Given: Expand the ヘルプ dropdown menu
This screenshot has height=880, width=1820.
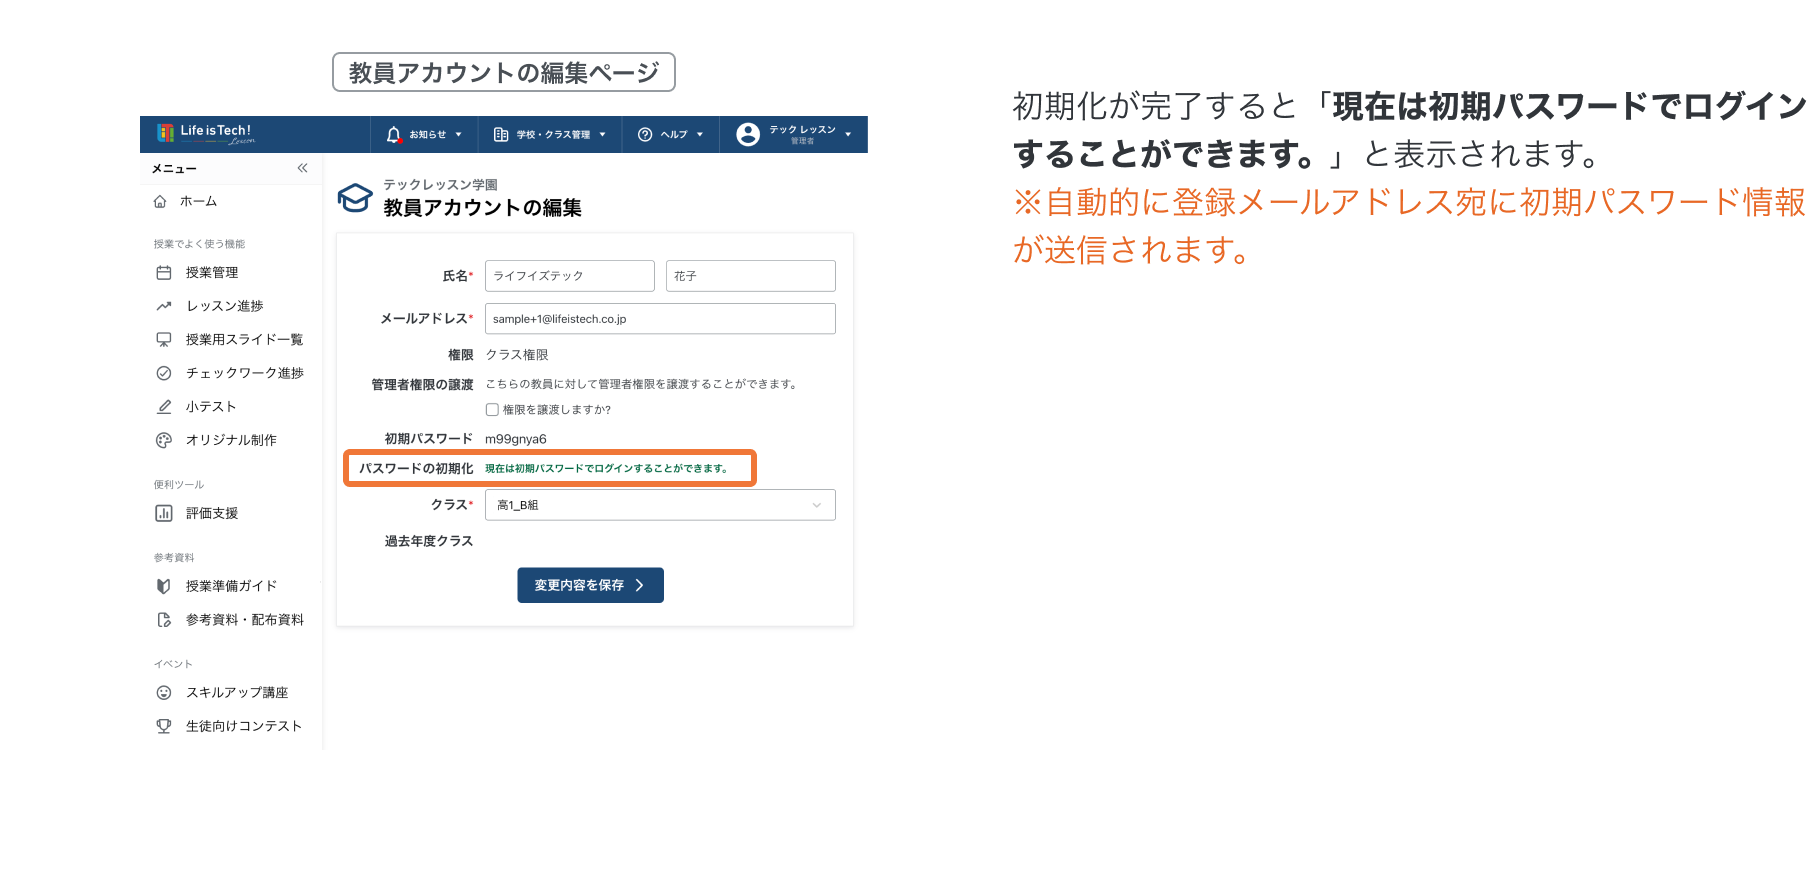Looking at the screenshot, I should (670, 135).
